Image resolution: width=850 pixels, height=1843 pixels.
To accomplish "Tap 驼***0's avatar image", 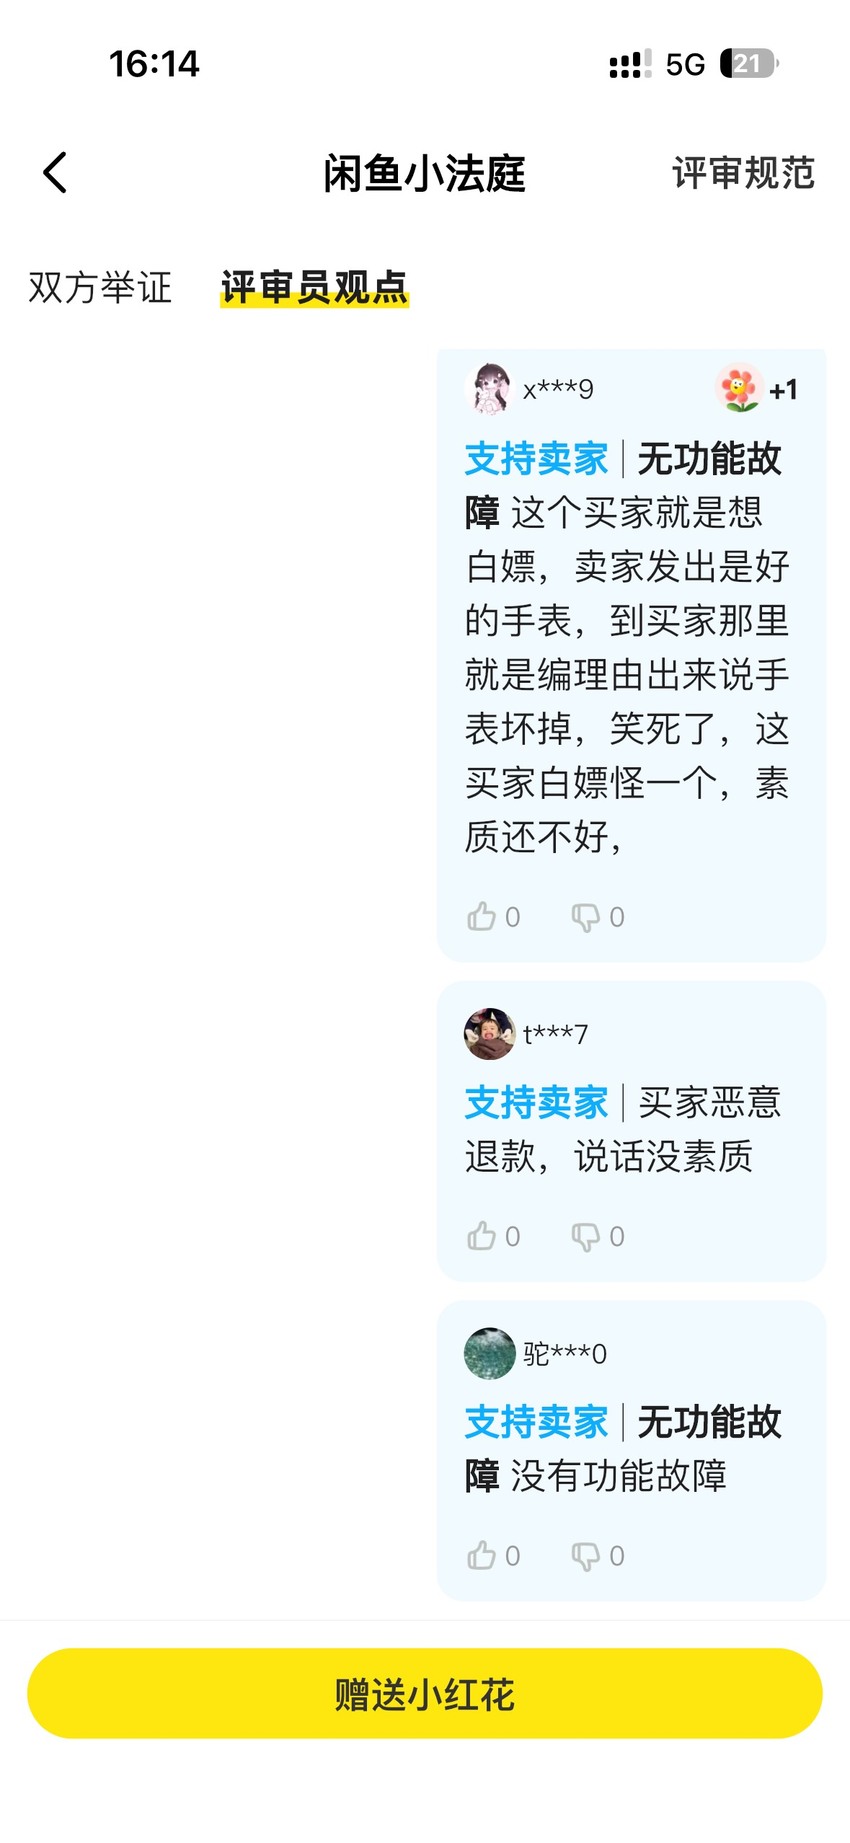I will (x=490, y=1353).
